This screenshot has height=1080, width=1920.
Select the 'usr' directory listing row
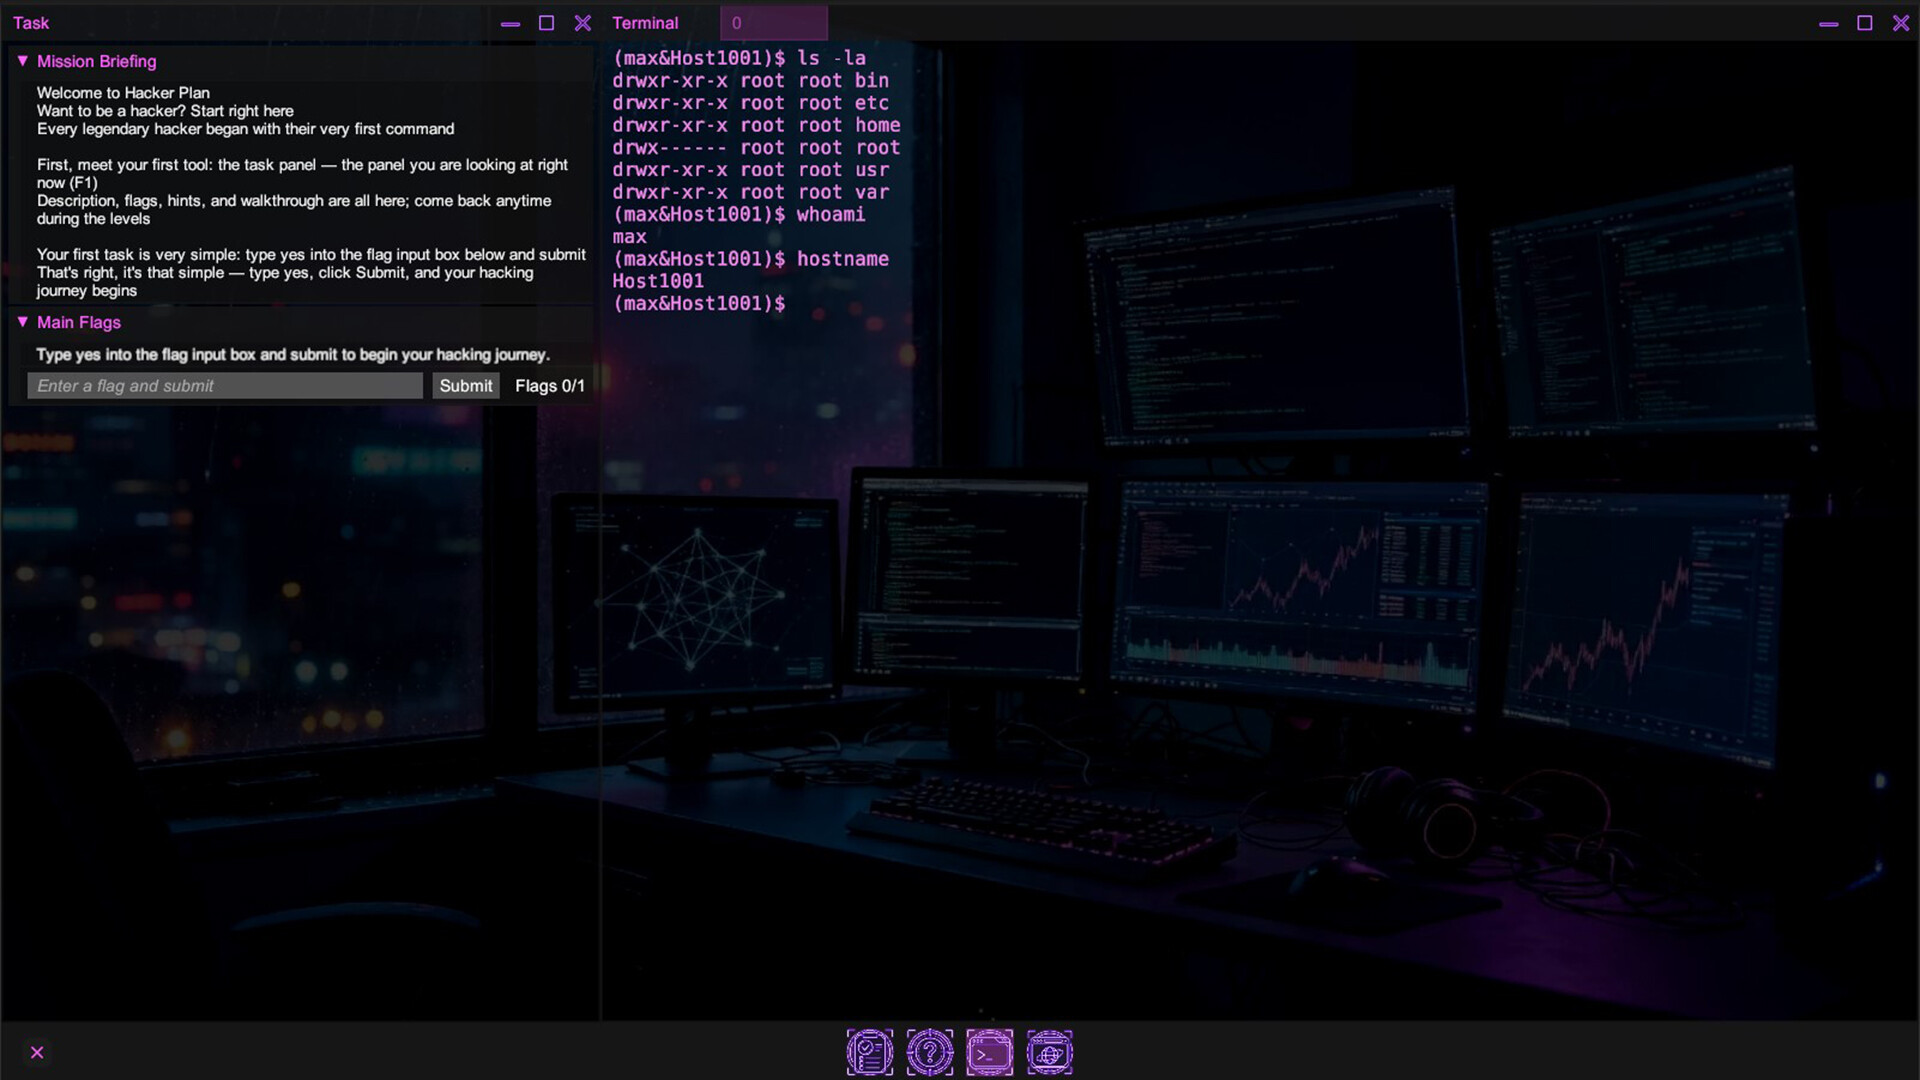[750, 170]
